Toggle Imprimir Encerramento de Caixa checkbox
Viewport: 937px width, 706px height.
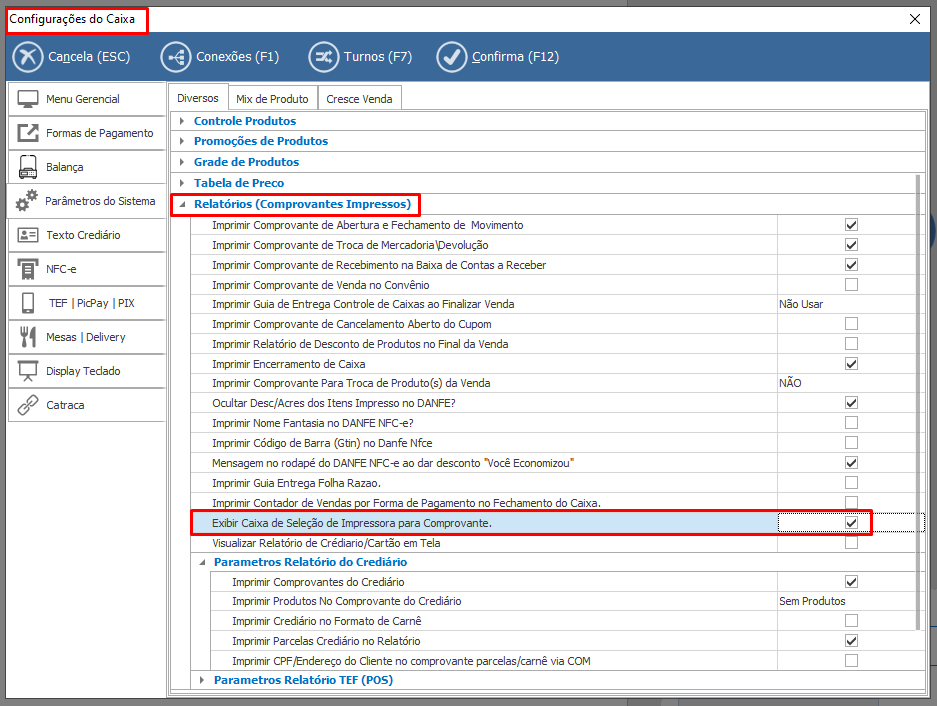(x=851, y=364)
